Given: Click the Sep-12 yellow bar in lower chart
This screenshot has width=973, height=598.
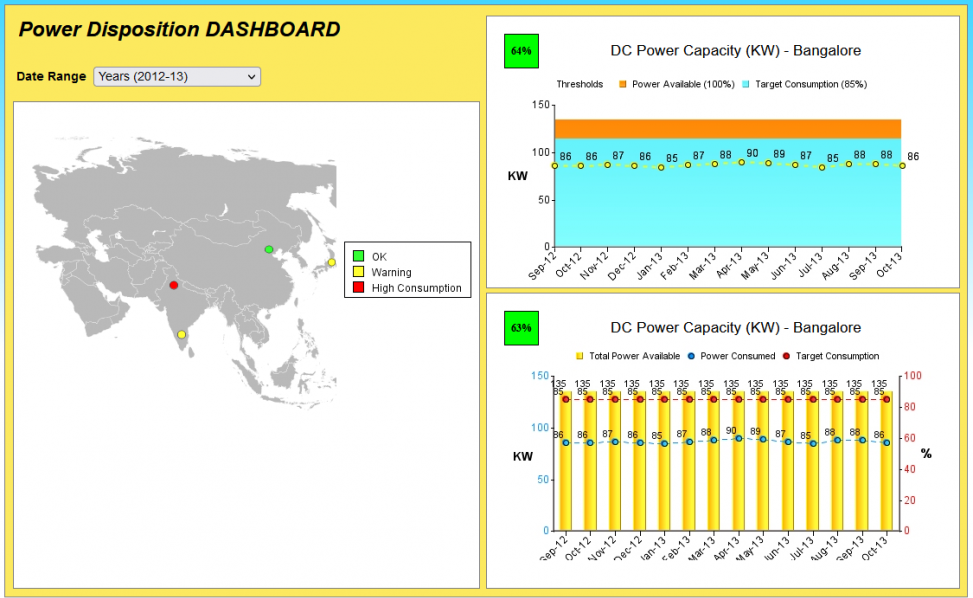Looking at the screenshot, I should click(566, 470).
